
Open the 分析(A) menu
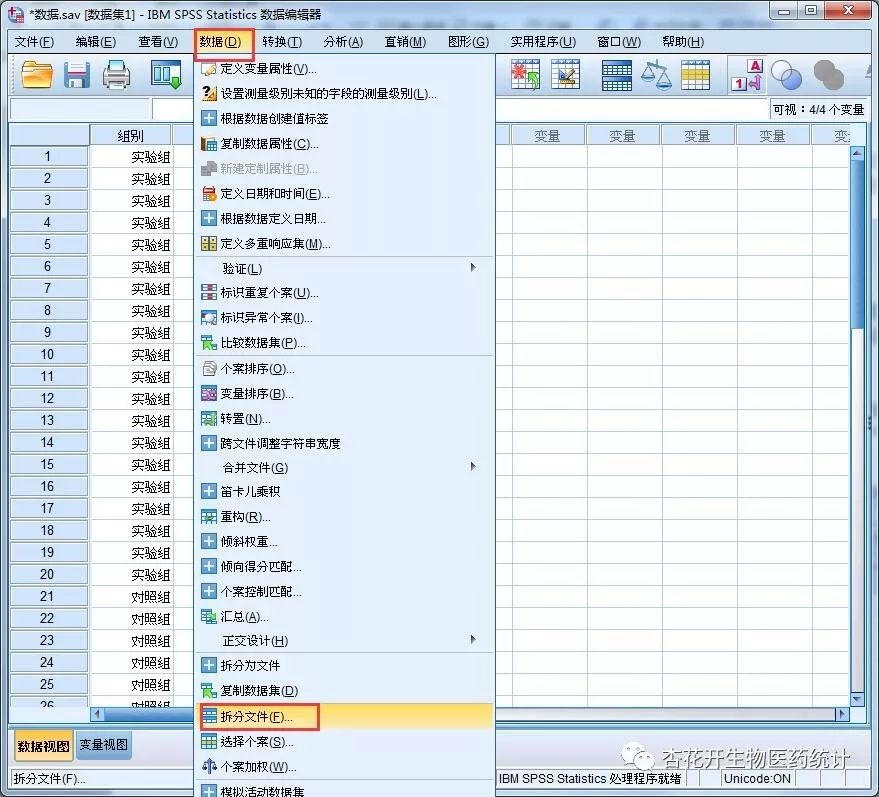click(x=341, y=41)
